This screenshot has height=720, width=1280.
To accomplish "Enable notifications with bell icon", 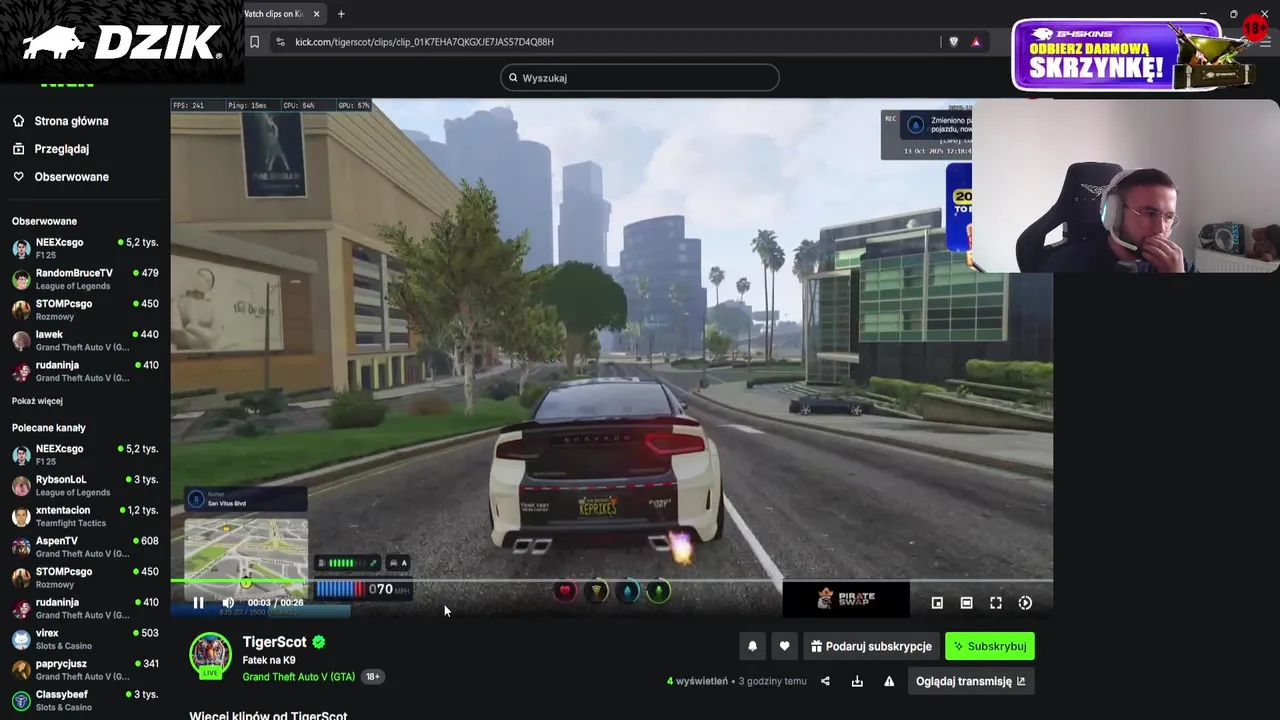I will click(753, 646).
